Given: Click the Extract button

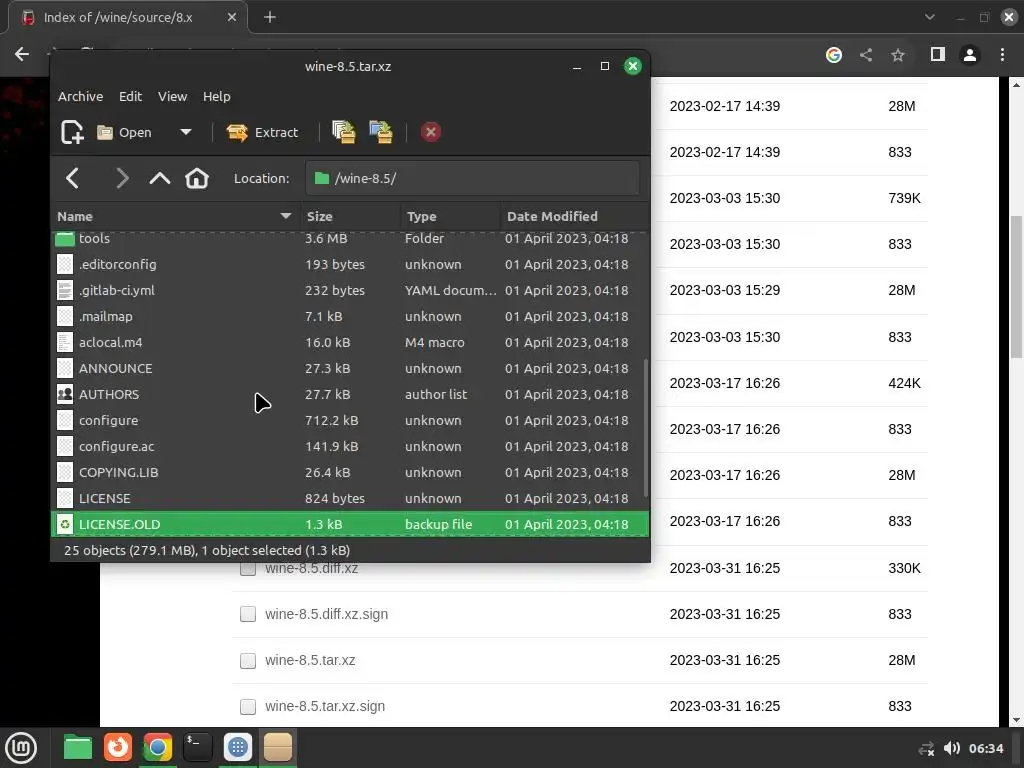Looking at the screenshot, I should (263, 133).
